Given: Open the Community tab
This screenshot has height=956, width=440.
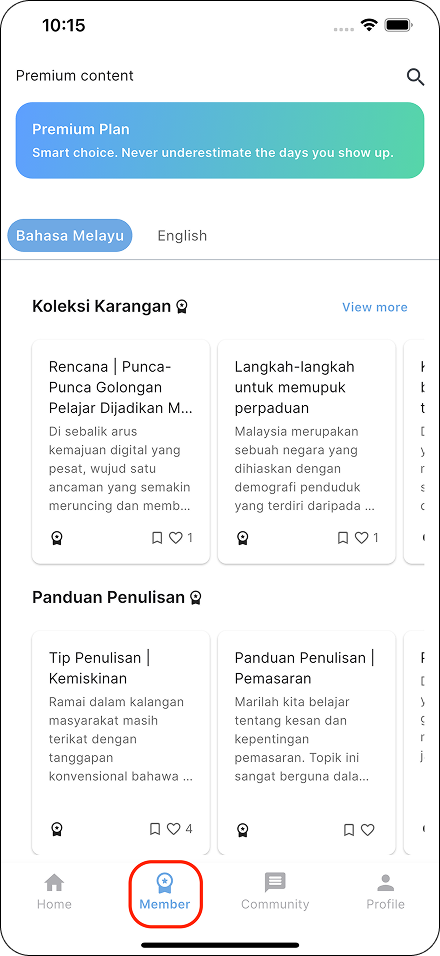Looking at the screenshot, I should tap(275, 891).
